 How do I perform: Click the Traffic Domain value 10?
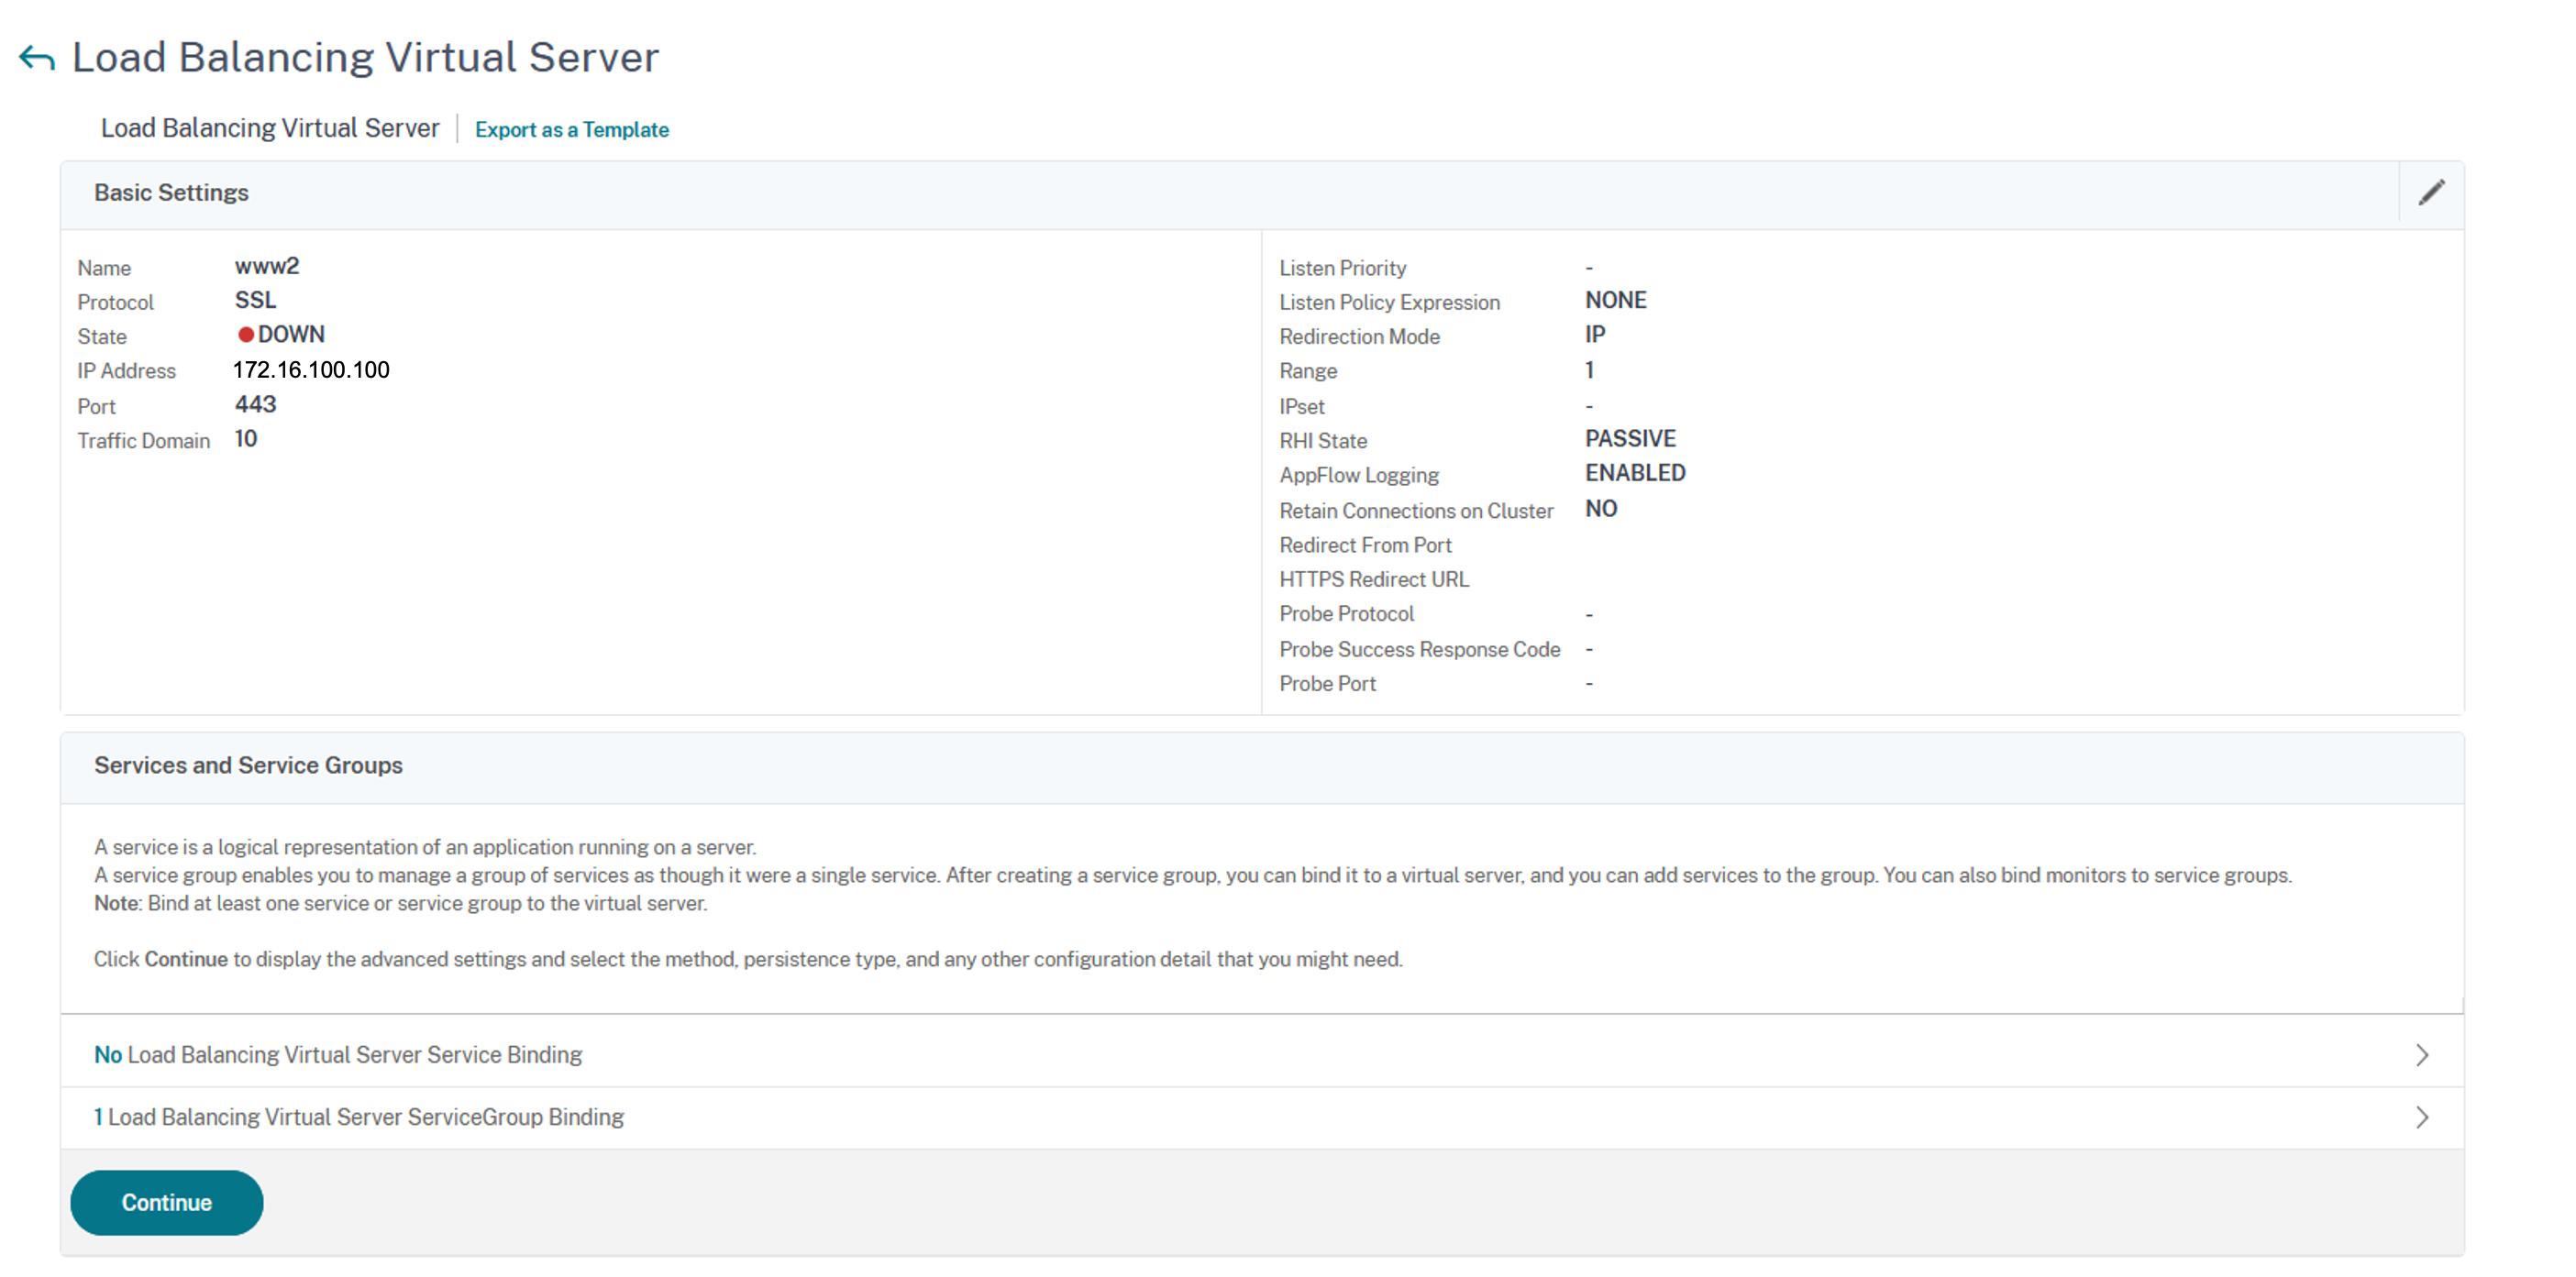[x=246, y=439]
